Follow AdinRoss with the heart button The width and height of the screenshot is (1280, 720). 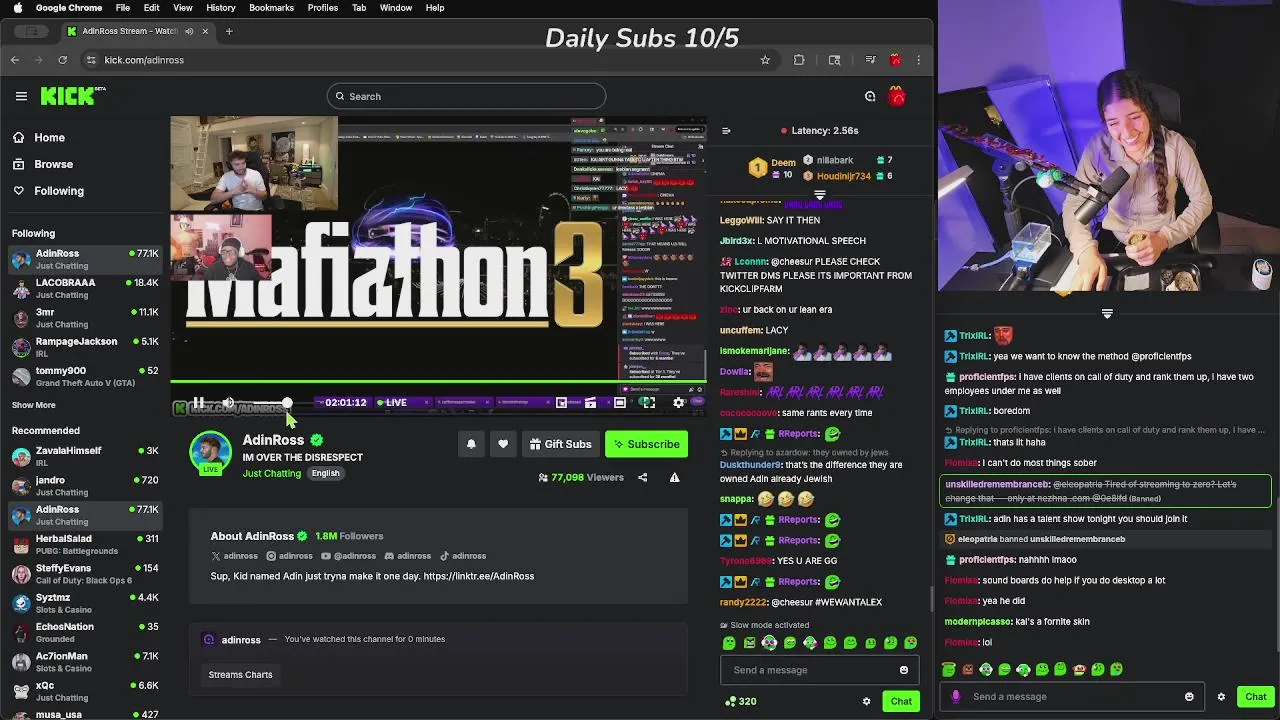(x=503, y=444)
